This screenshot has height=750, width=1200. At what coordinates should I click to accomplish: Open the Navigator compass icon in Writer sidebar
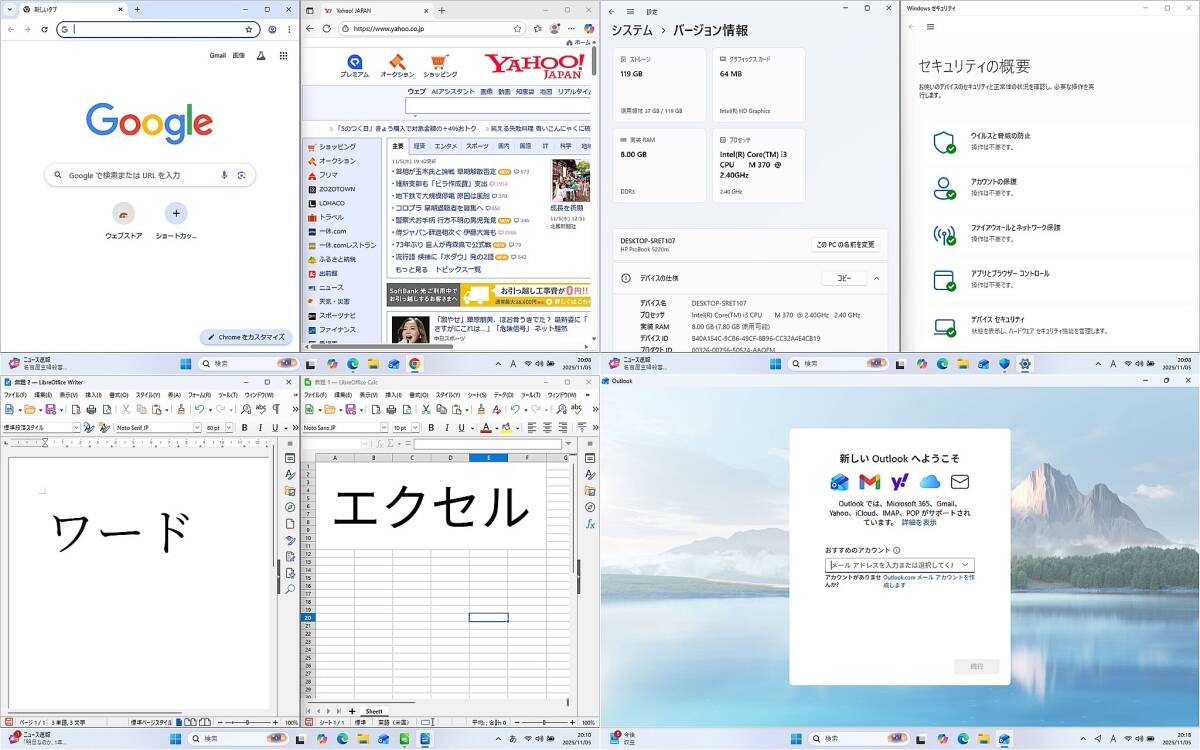click(290, 507)
